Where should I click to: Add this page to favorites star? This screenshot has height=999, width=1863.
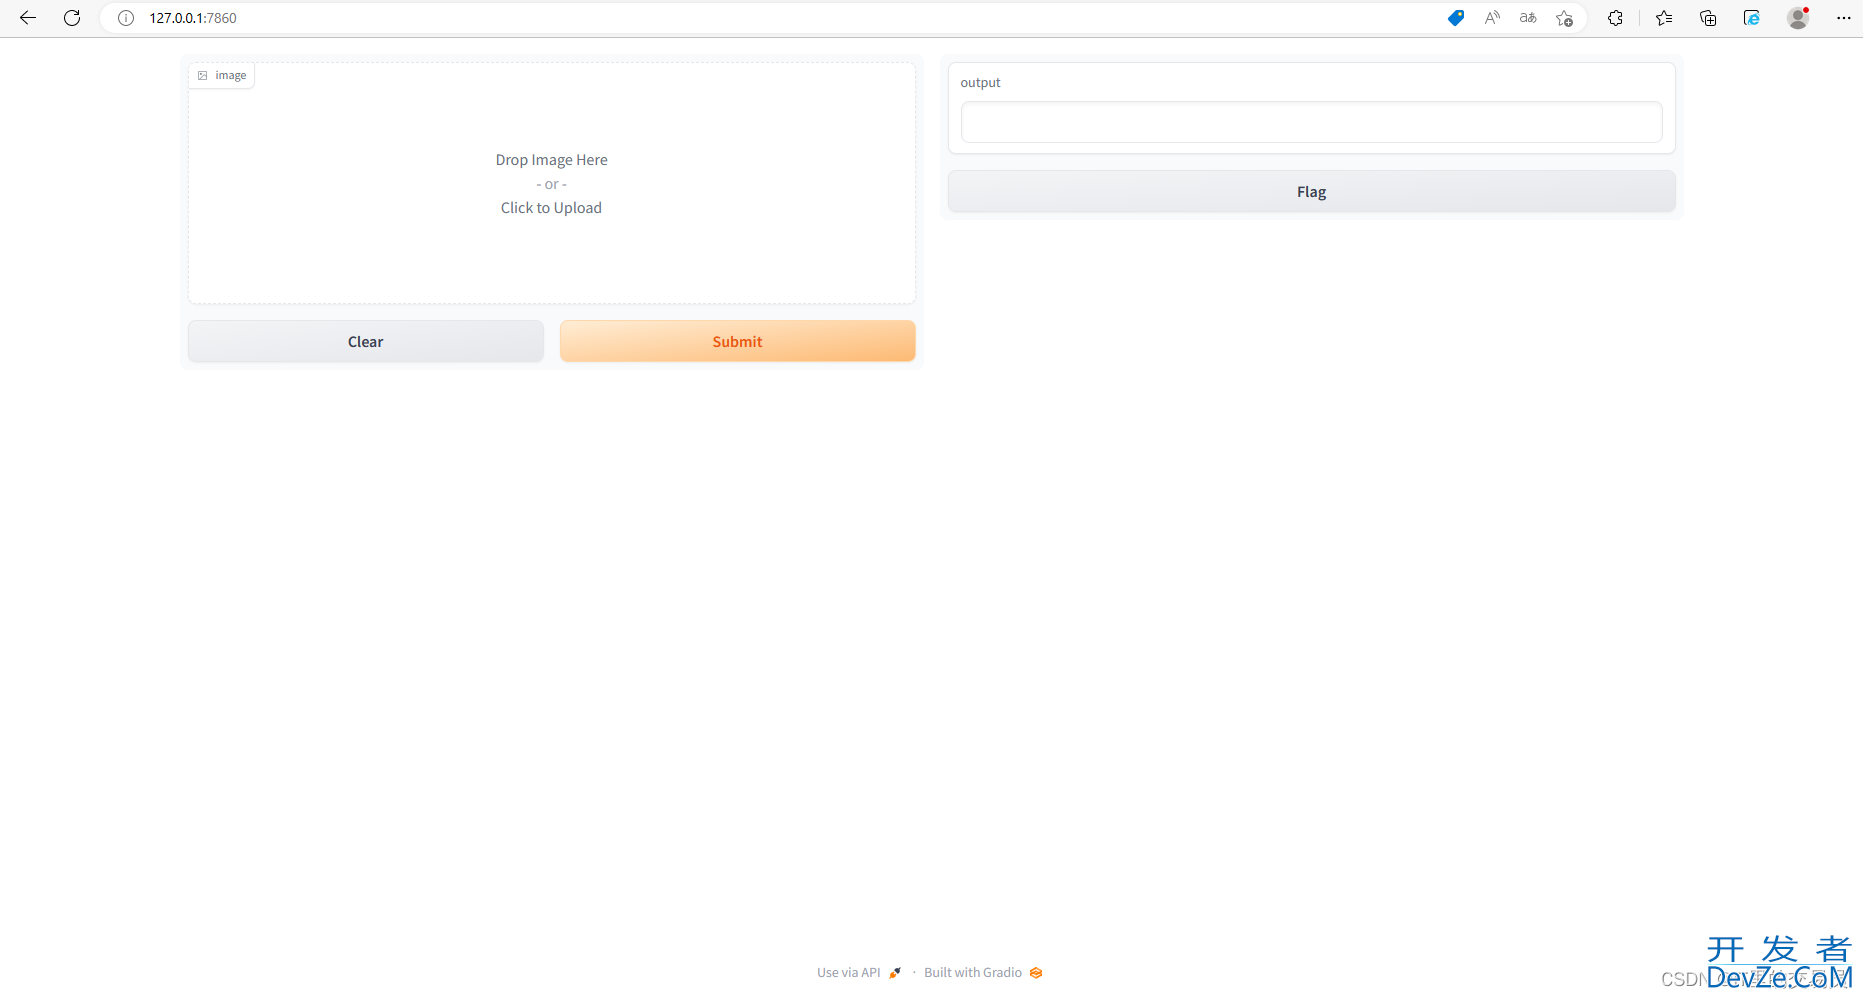pos(1565,18)
